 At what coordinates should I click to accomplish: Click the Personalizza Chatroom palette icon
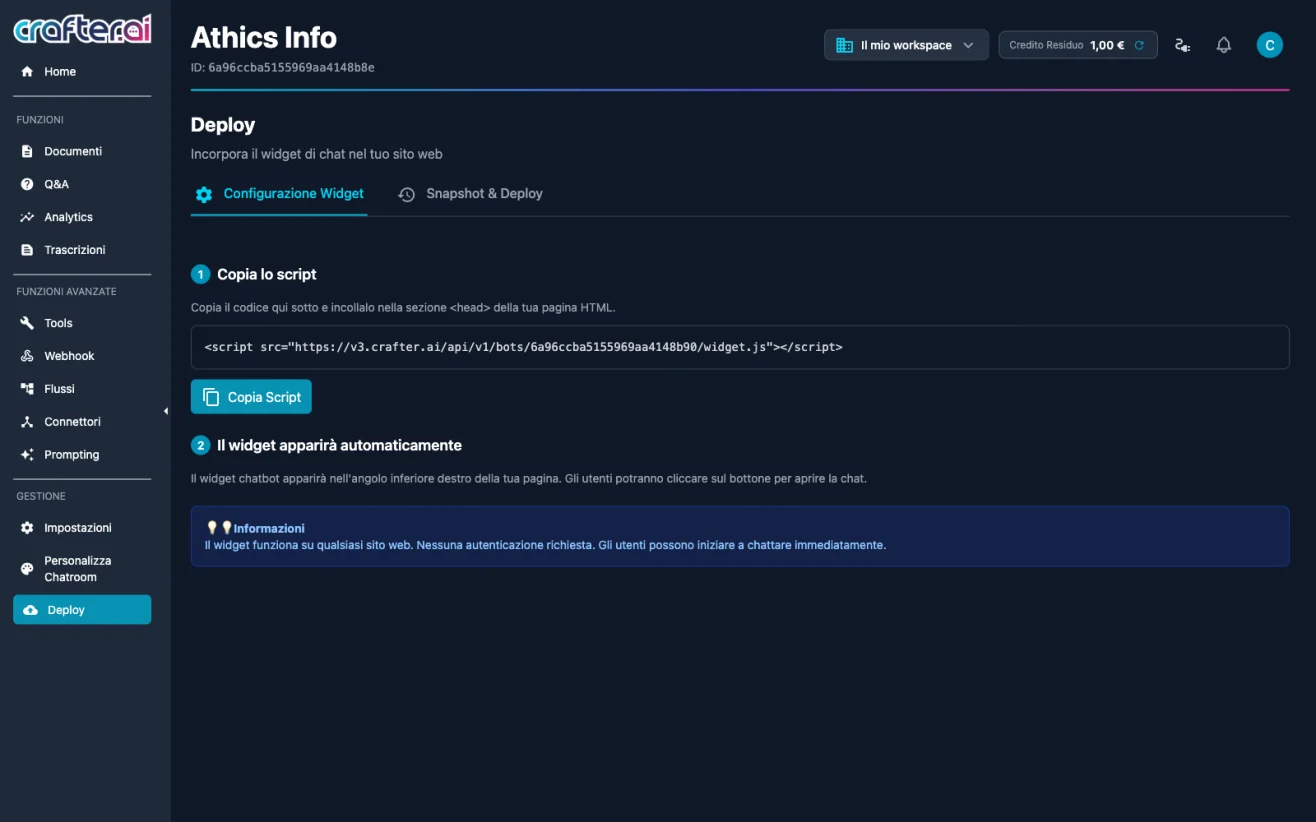(x=27, y=569)
